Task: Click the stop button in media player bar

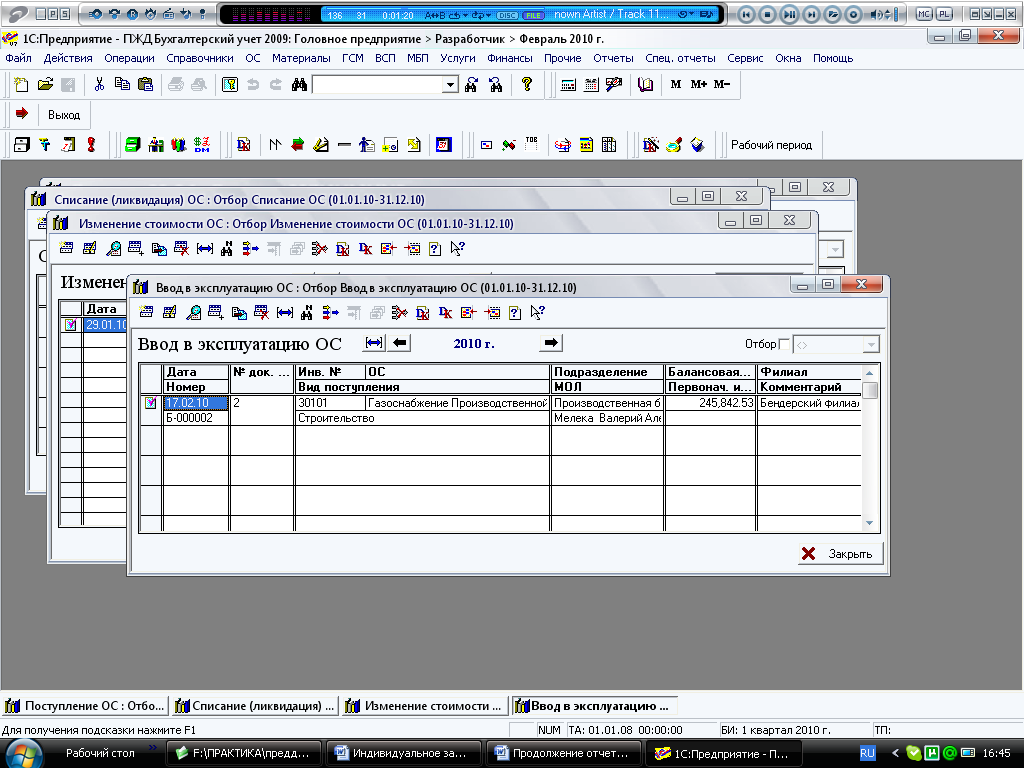Action: tap(768, 14)
